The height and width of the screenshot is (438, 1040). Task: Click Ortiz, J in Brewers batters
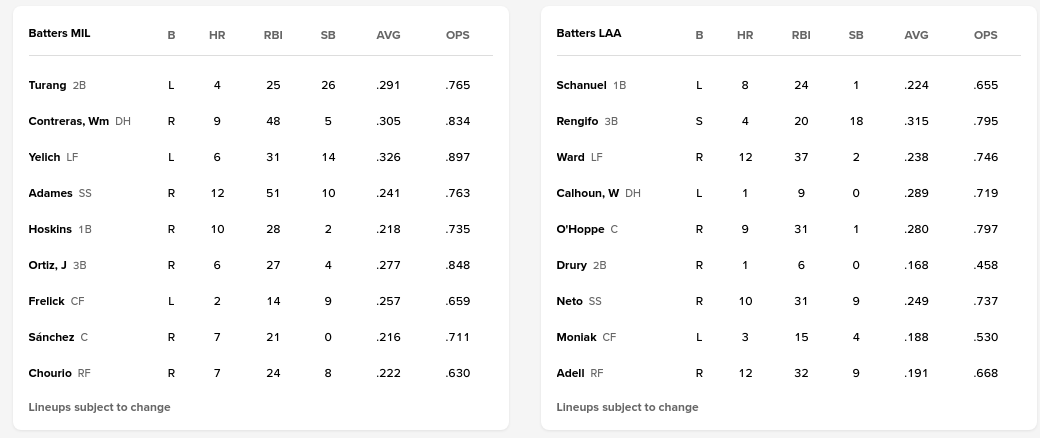click(47, 265)
